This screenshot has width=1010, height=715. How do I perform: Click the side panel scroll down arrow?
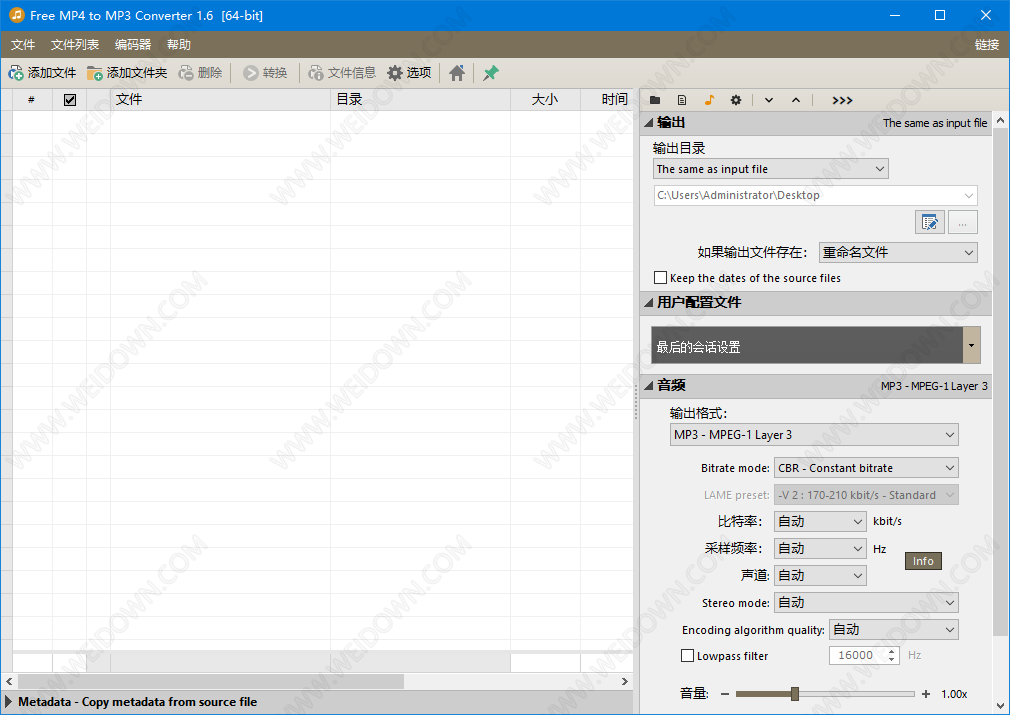point(1000,705)
